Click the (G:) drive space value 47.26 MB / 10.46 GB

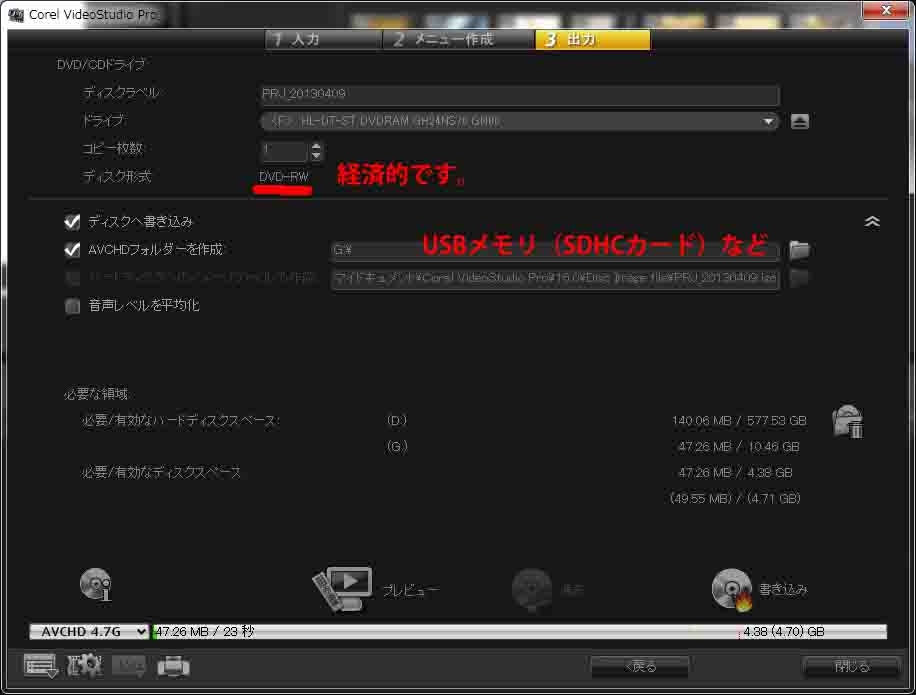point(738,447)
